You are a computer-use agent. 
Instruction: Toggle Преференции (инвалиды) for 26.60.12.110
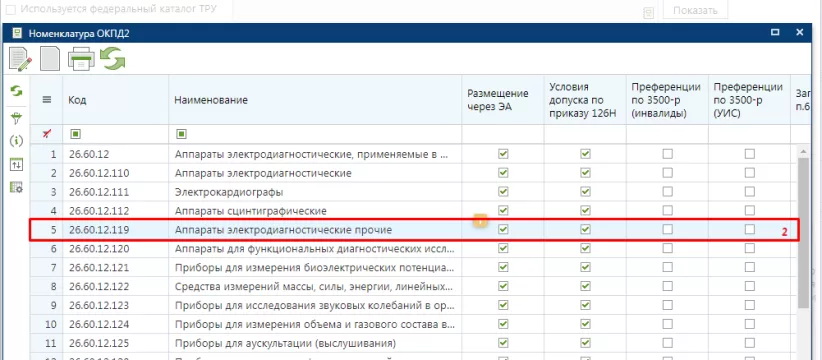pyautogui.click(x=667, y=173)
